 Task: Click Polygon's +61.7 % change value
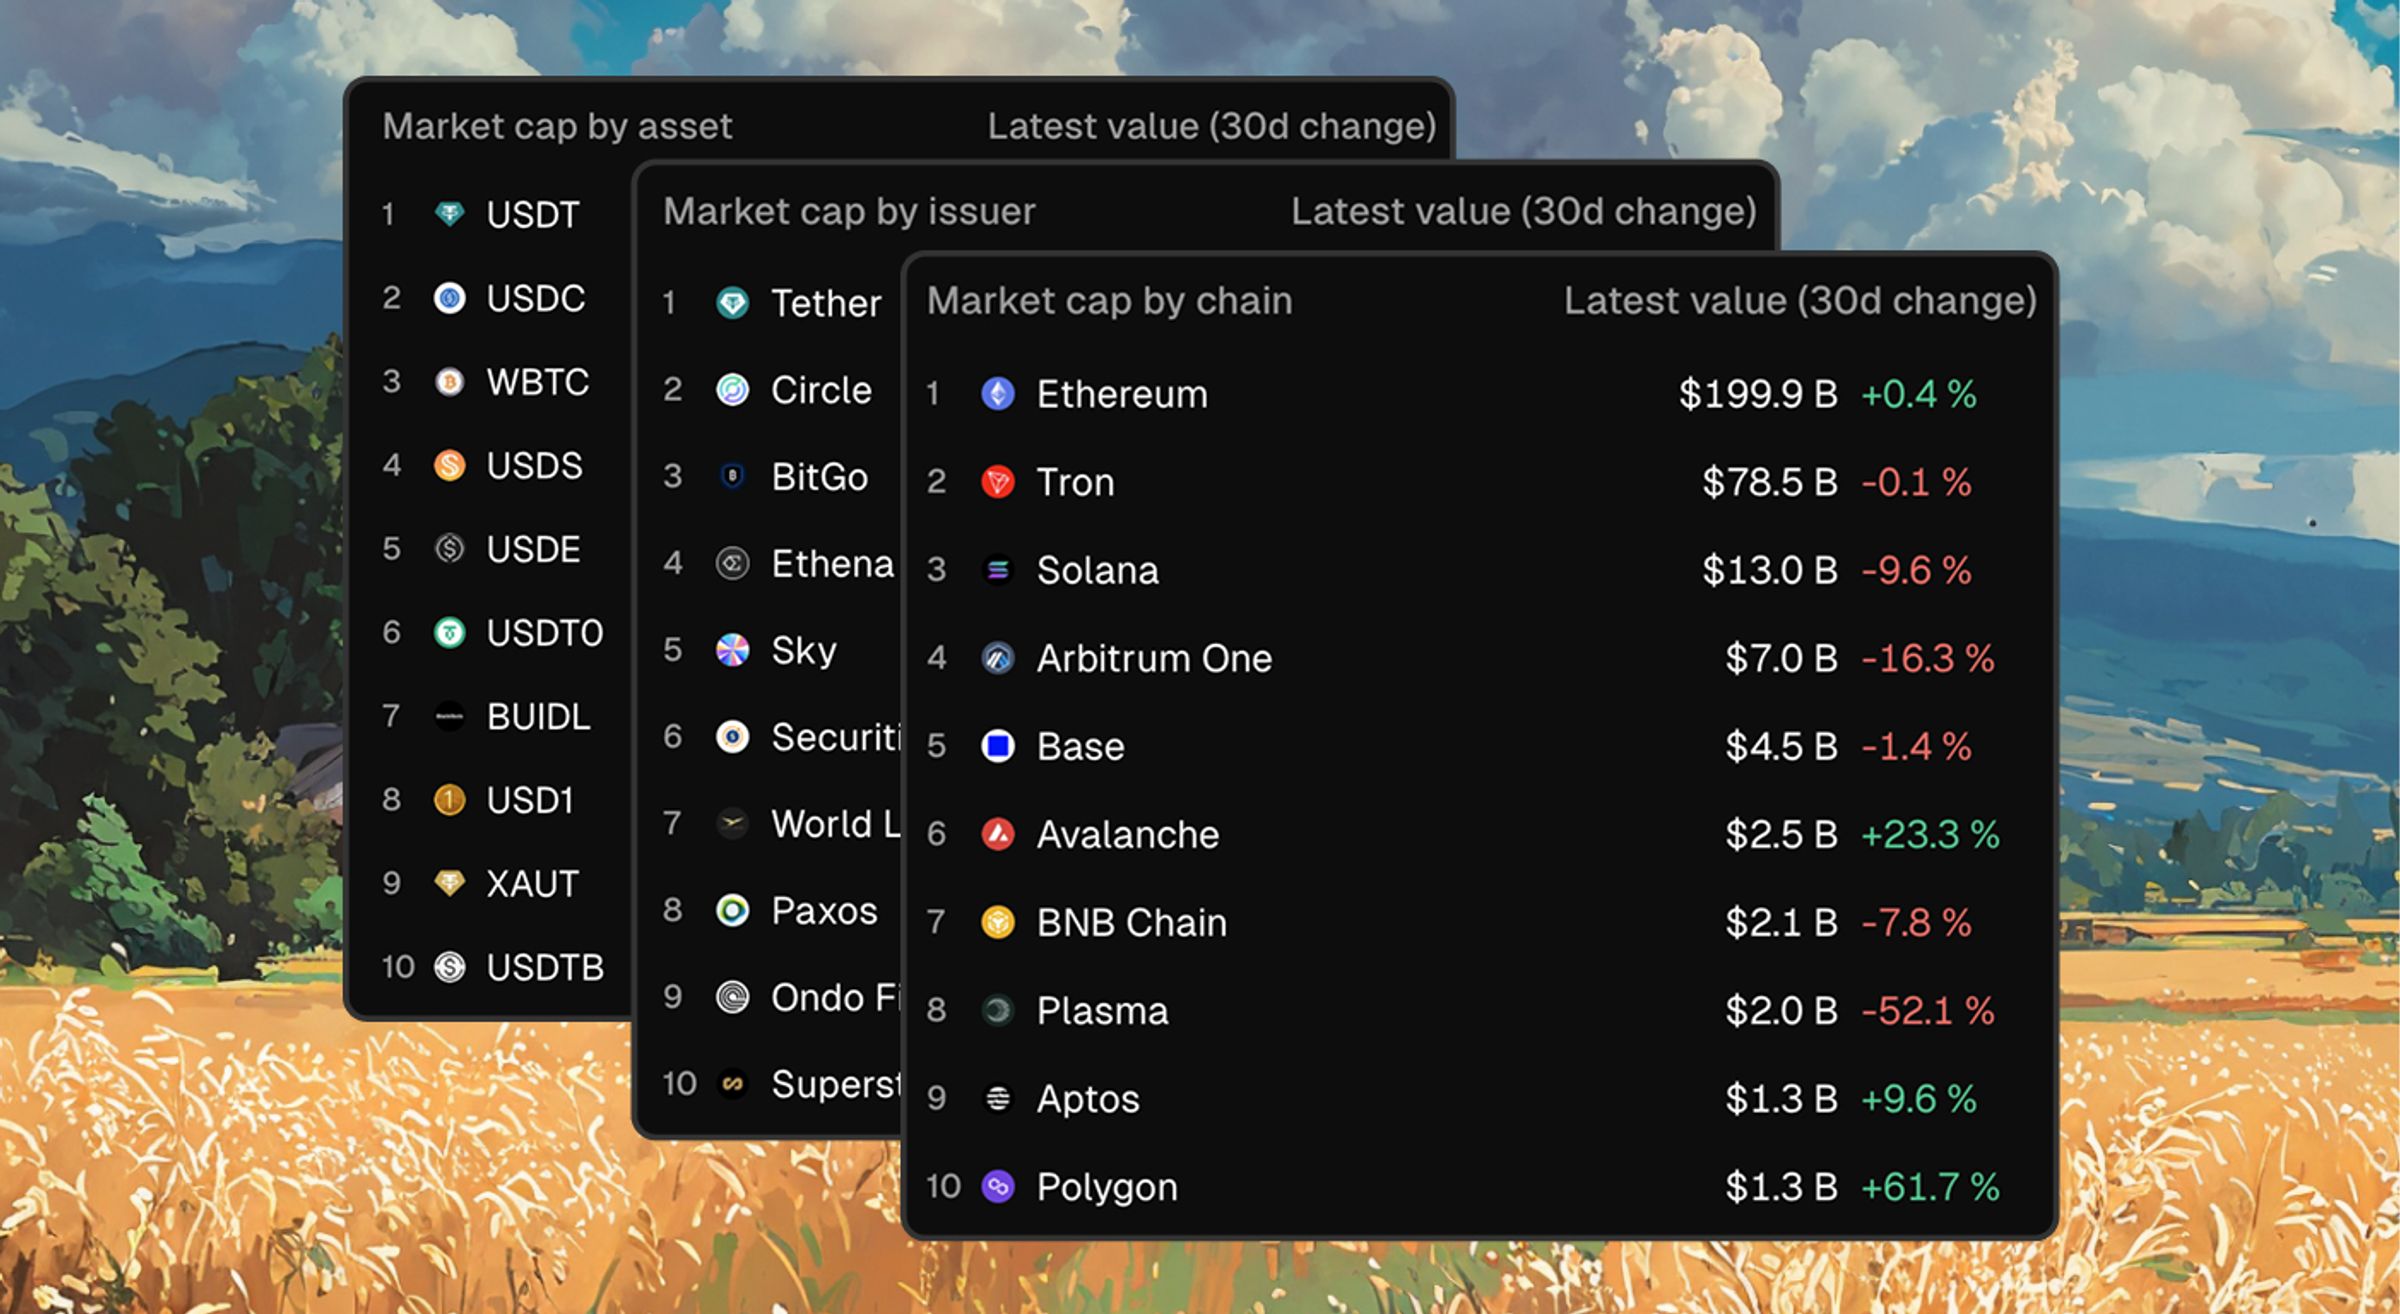tap(1929, 1187)
